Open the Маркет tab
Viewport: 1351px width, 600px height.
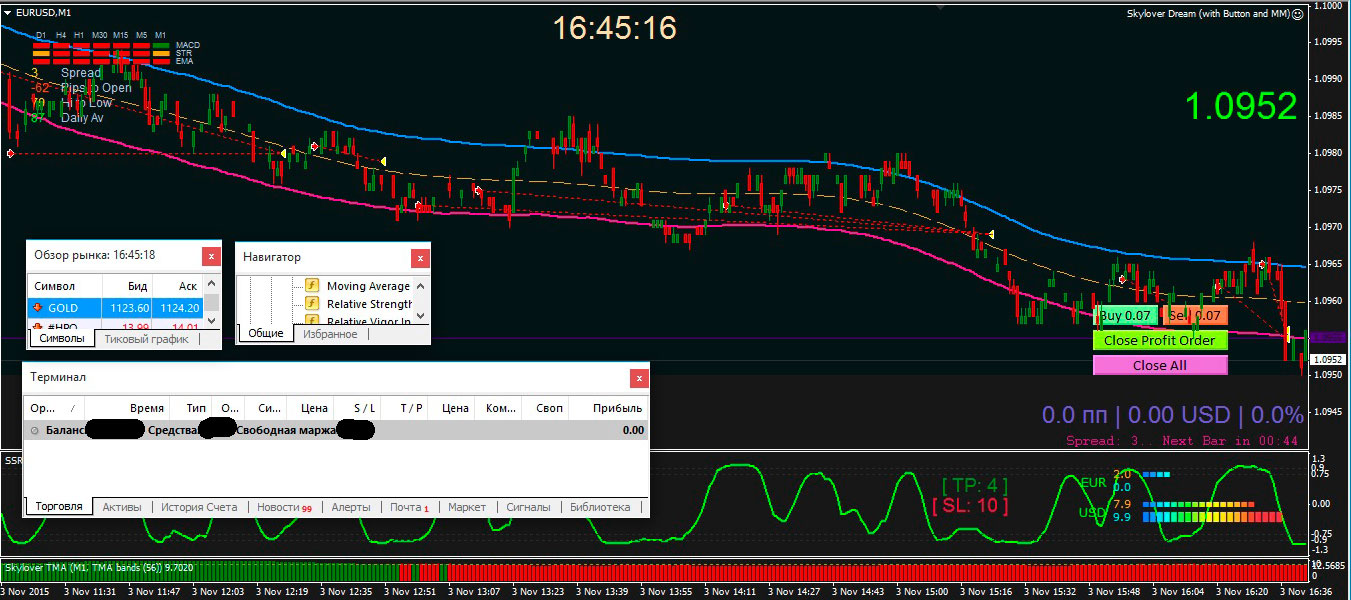[x=467, y=507]
